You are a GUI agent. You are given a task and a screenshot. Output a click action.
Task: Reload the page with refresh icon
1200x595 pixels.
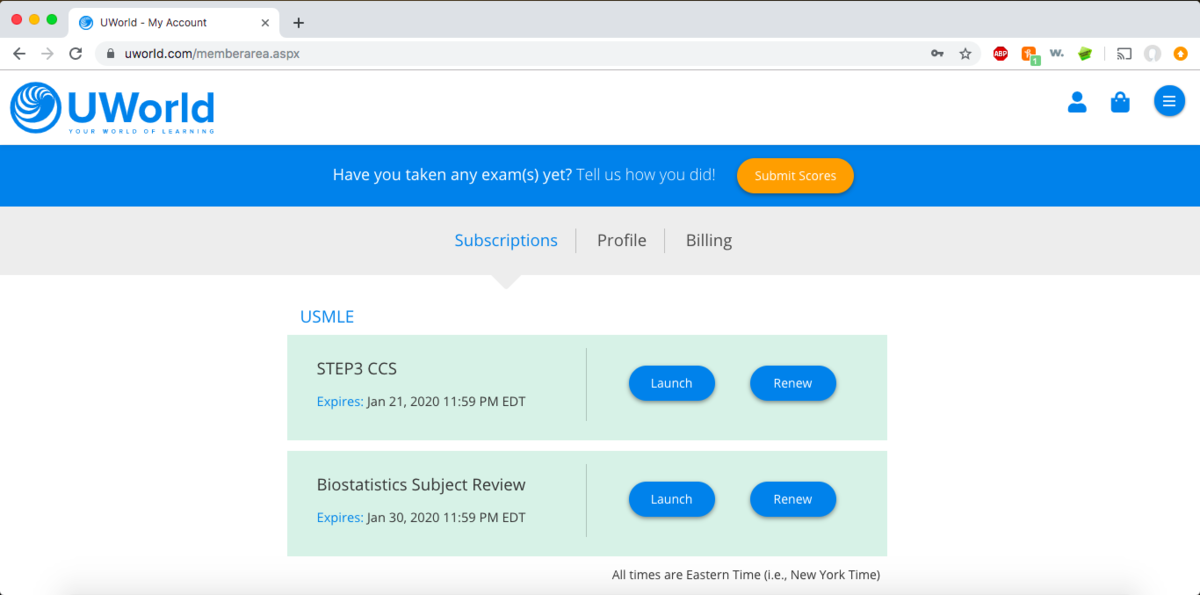pos(75,54)
